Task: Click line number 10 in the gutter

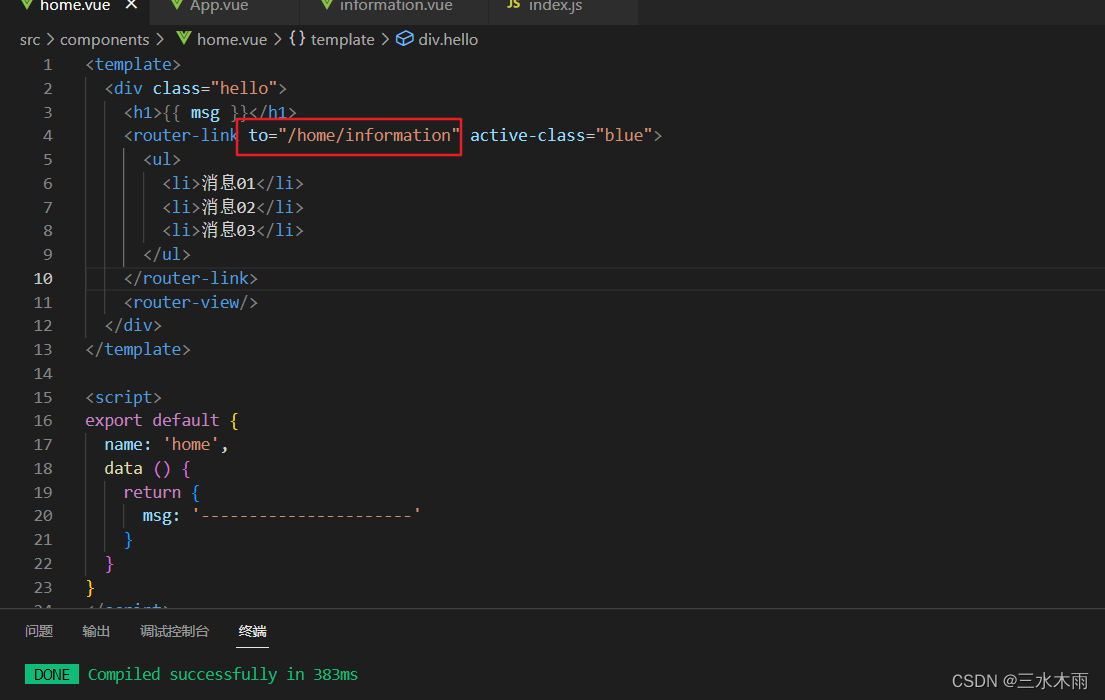Action: pyautogui.click(x=43, y=278)
